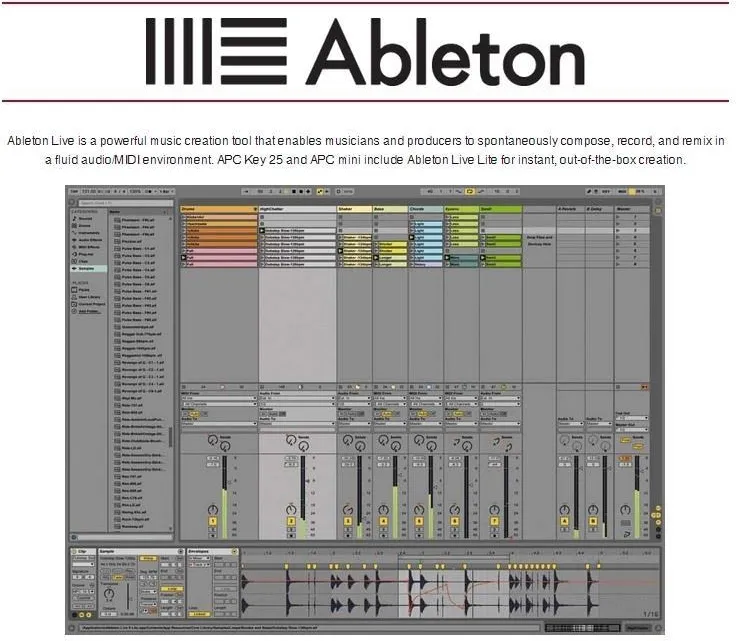Click the Drums track clip stop button
The height and width of the screenshot is (641, 736).
pos(184,387)
